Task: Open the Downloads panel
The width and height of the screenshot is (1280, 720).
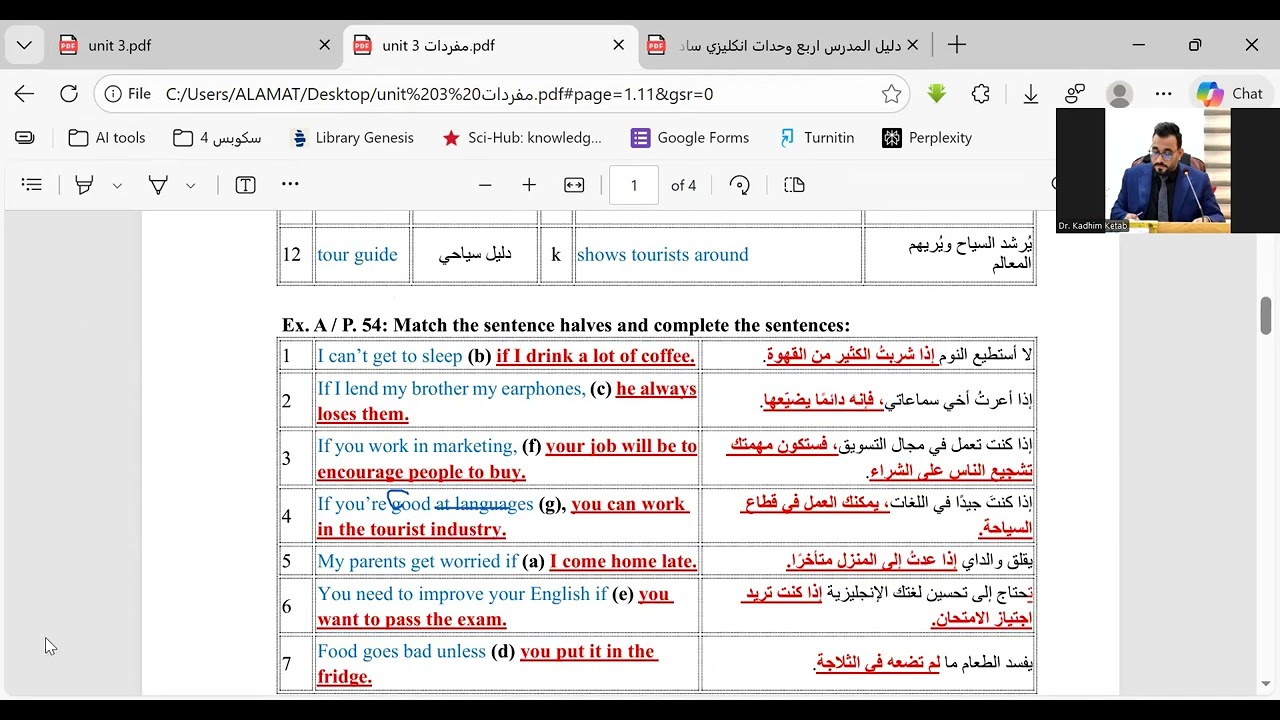Action: (x=1030, y=94)
